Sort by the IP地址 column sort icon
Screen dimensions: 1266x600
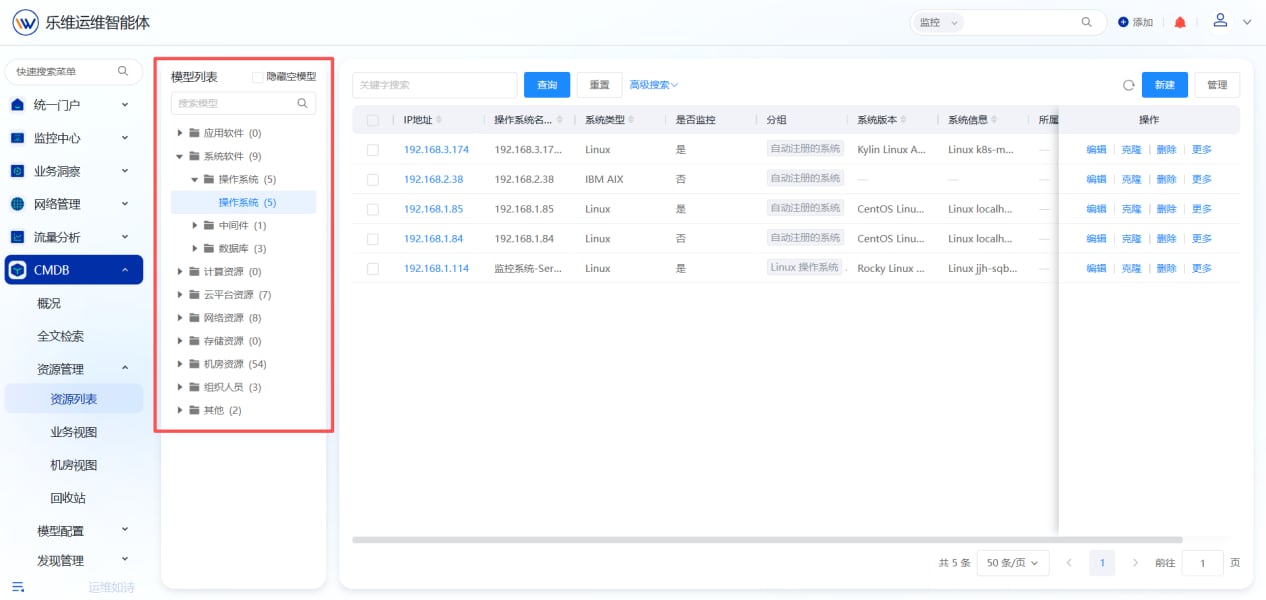[x=441, y=120]
